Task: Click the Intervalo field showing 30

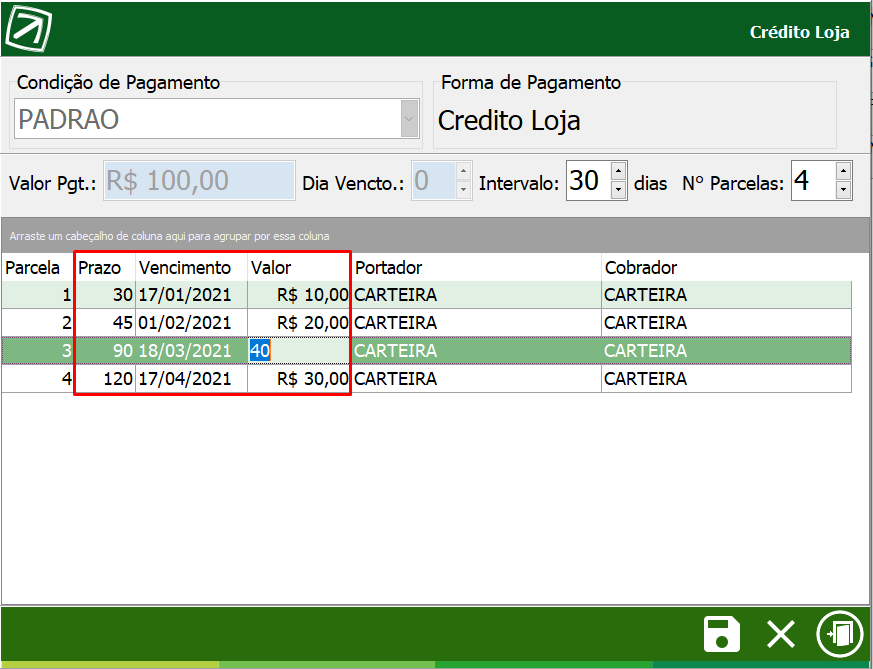Action: point(588,180)
